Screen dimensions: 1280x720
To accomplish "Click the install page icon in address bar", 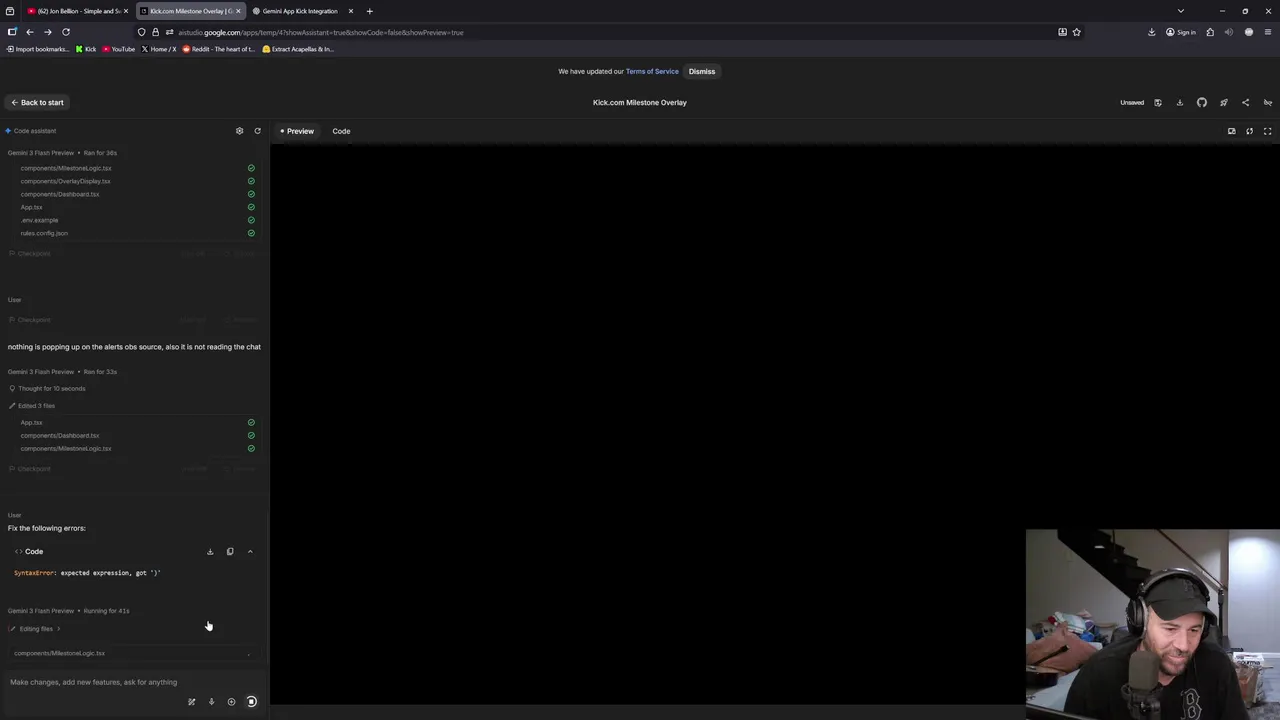I will coord(1062,32).
